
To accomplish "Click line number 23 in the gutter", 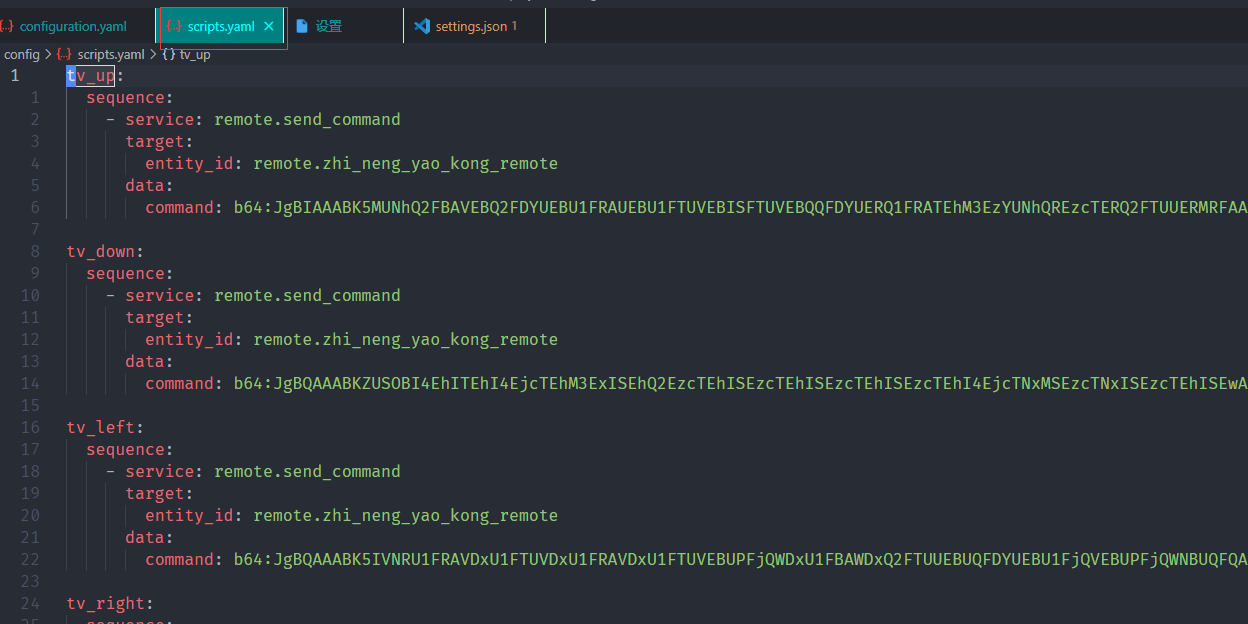I will (x=30, y=581).
